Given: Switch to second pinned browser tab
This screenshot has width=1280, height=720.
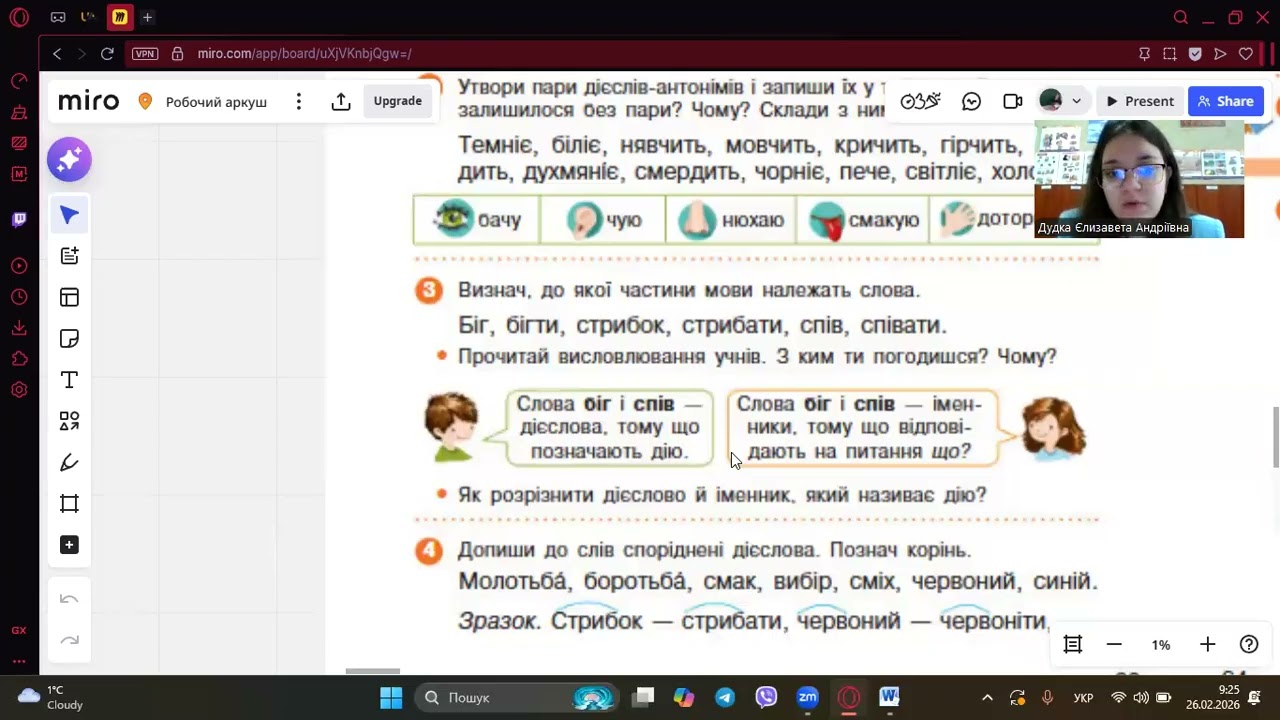Looking at the screenshot, I should [89, 17].
